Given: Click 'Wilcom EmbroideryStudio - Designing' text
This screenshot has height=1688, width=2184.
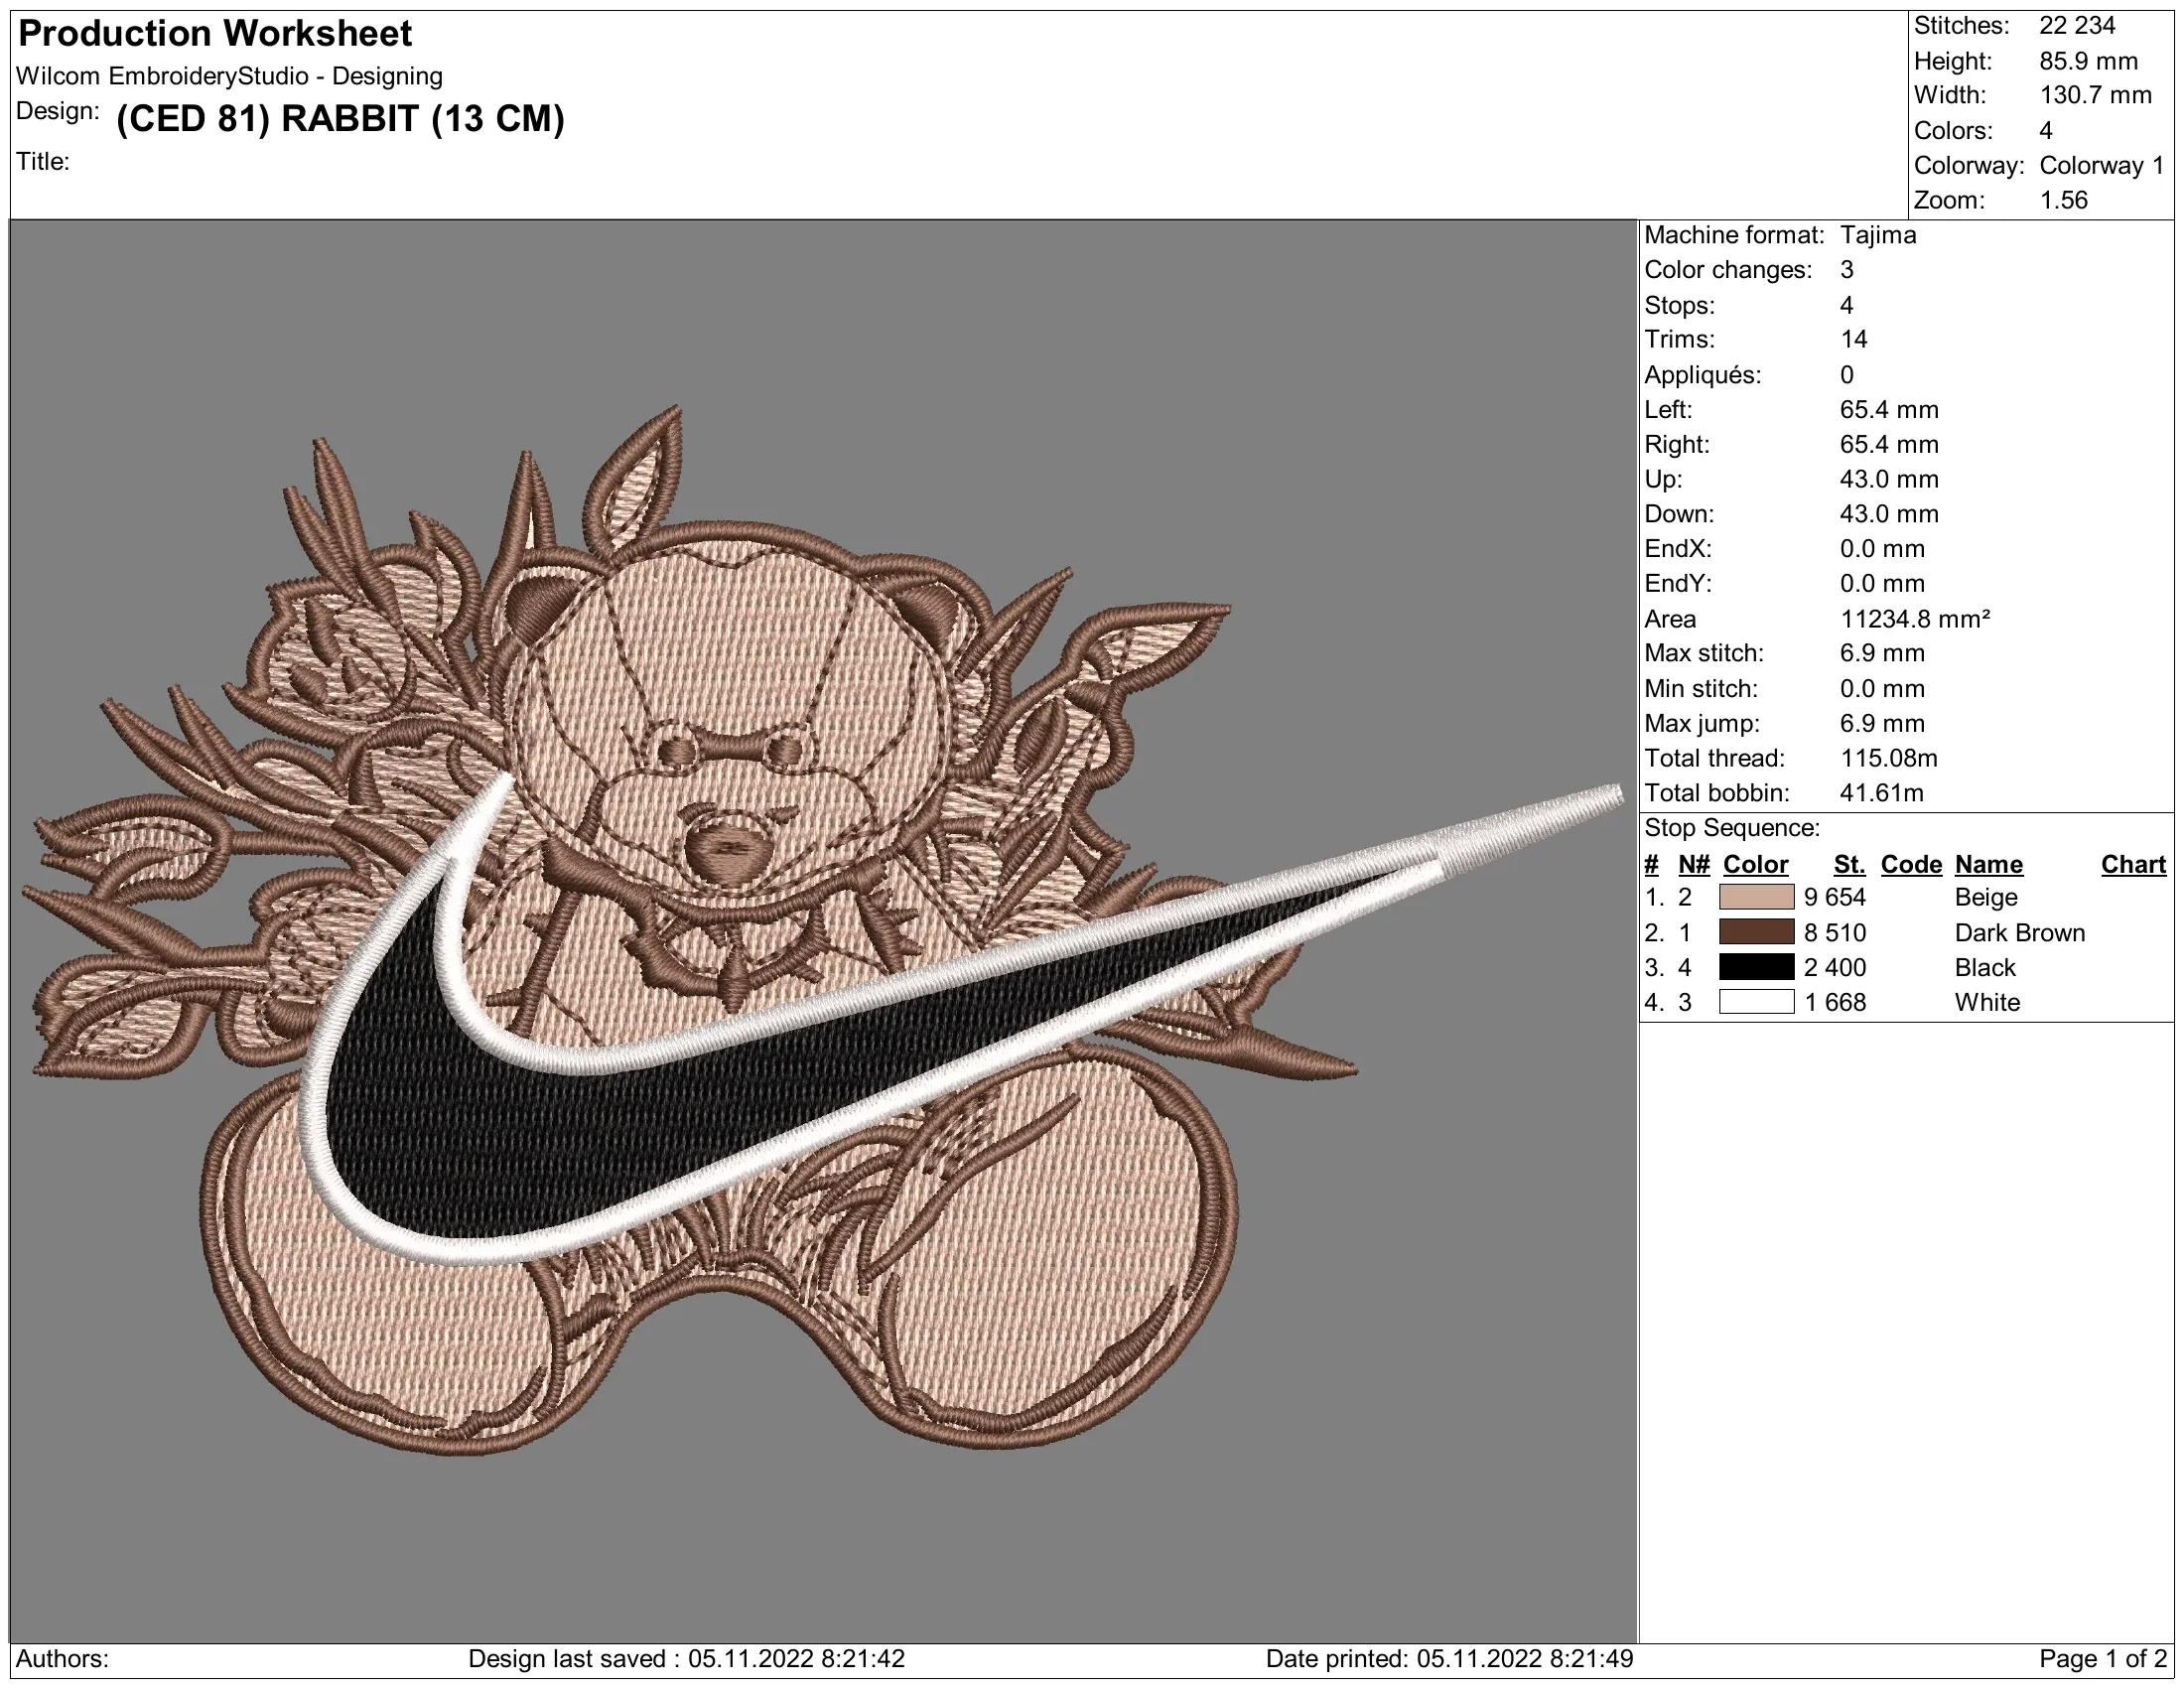Looking at the screenshot, I should [x=229, y=76].
